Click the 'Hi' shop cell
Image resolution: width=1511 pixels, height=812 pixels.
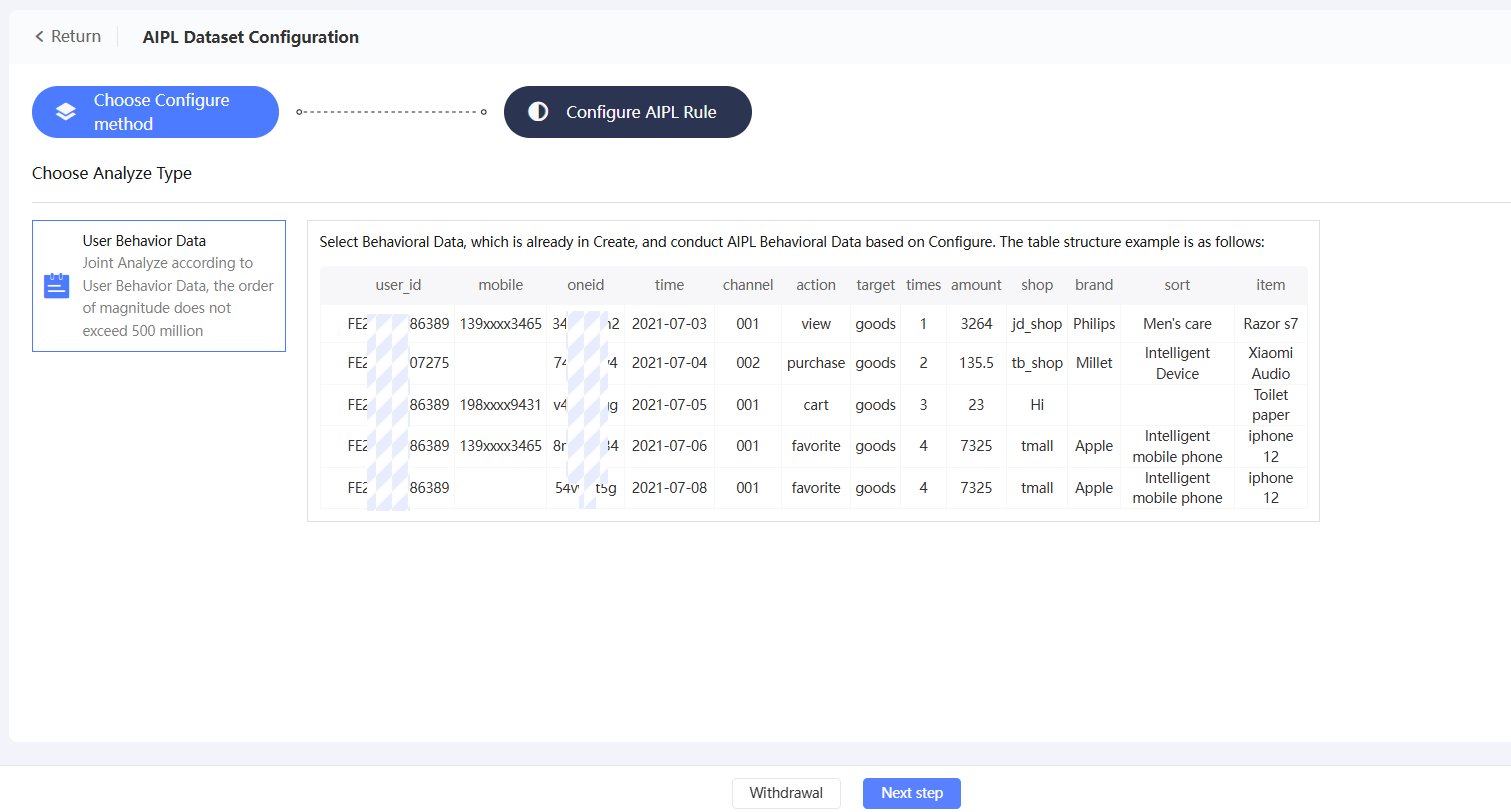1037,405
